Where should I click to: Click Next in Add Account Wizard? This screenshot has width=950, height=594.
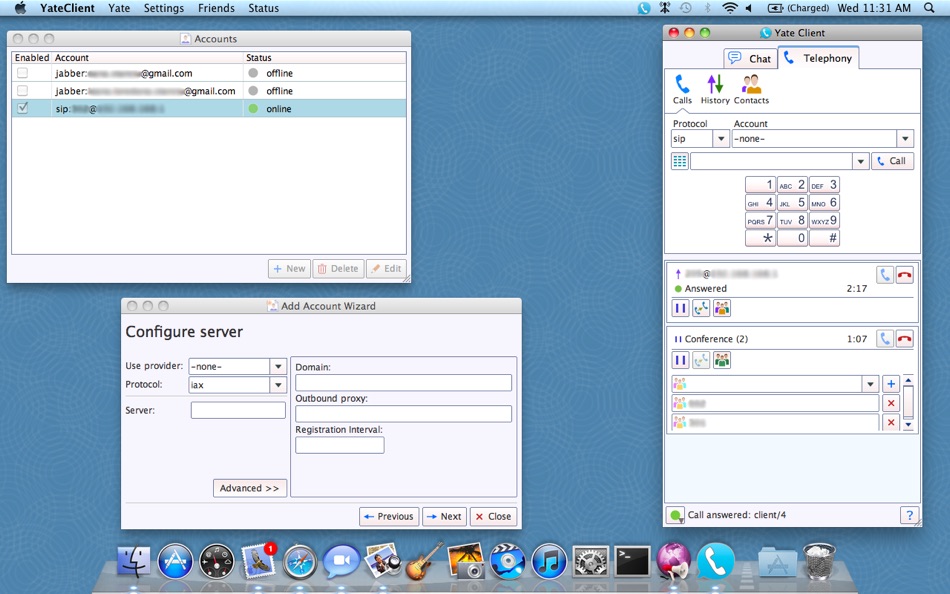tap(445, 516)
